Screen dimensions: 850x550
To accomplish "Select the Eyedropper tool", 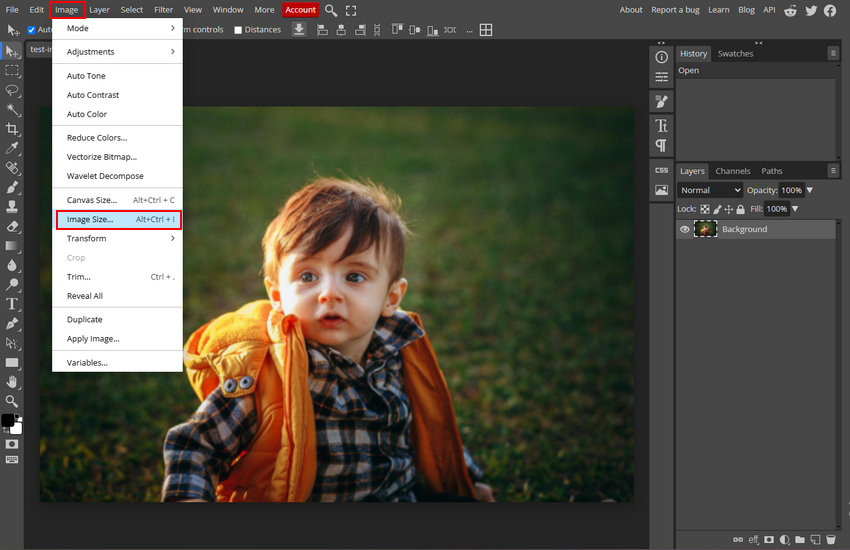I will 11,148.
